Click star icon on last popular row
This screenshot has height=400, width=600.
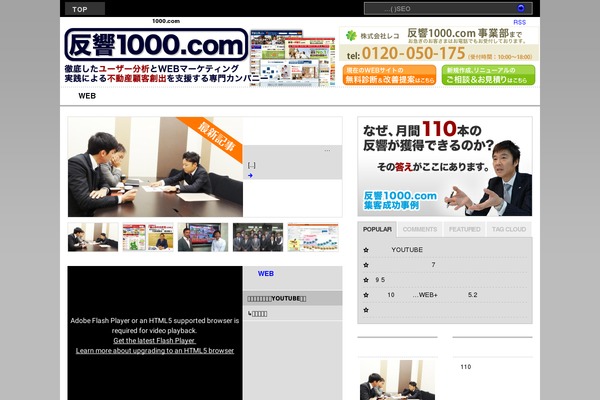[366, 310]
